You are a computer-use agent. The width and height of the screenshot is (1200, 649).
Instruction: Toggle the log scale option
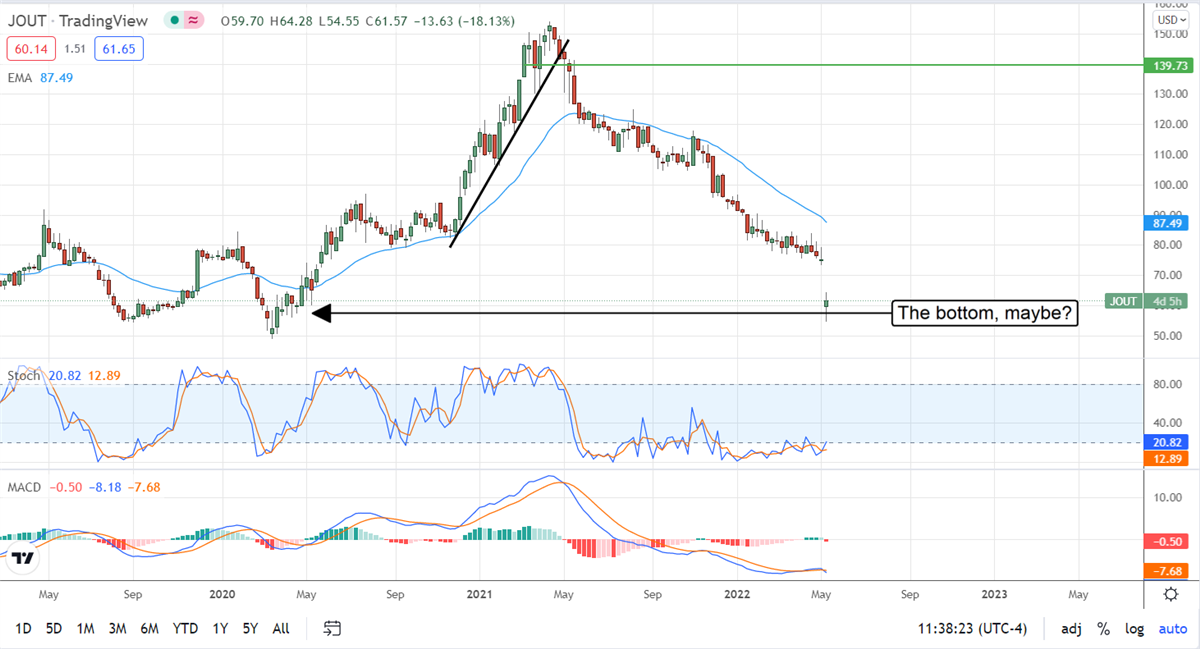(x=1135, y=629)
